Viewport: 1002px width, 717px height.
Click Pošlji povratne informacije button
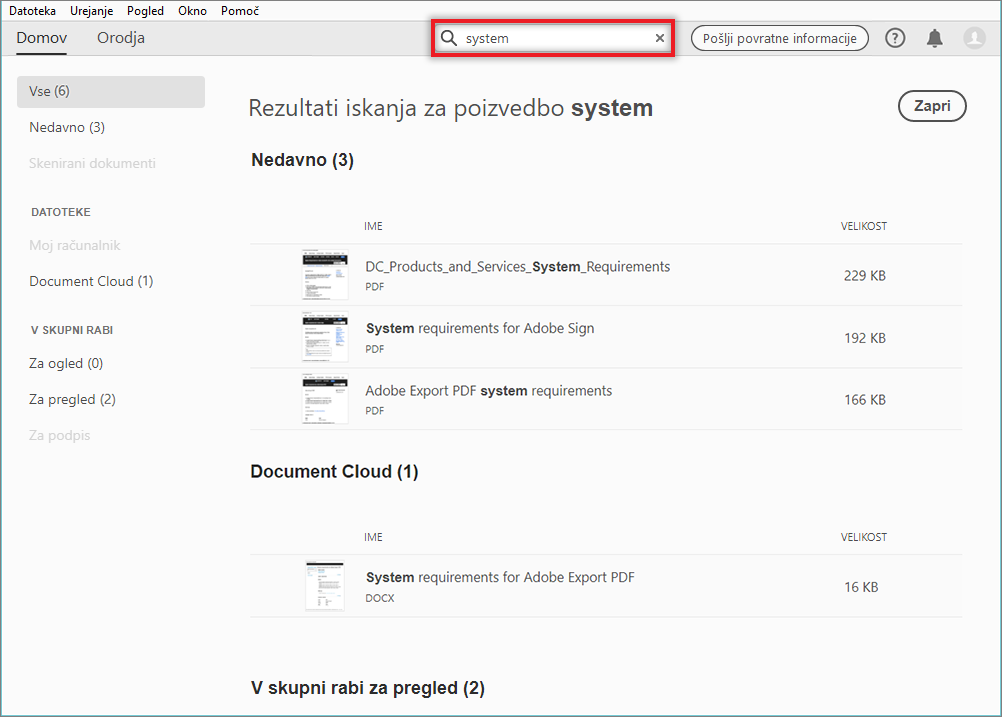tap(780, 38)
